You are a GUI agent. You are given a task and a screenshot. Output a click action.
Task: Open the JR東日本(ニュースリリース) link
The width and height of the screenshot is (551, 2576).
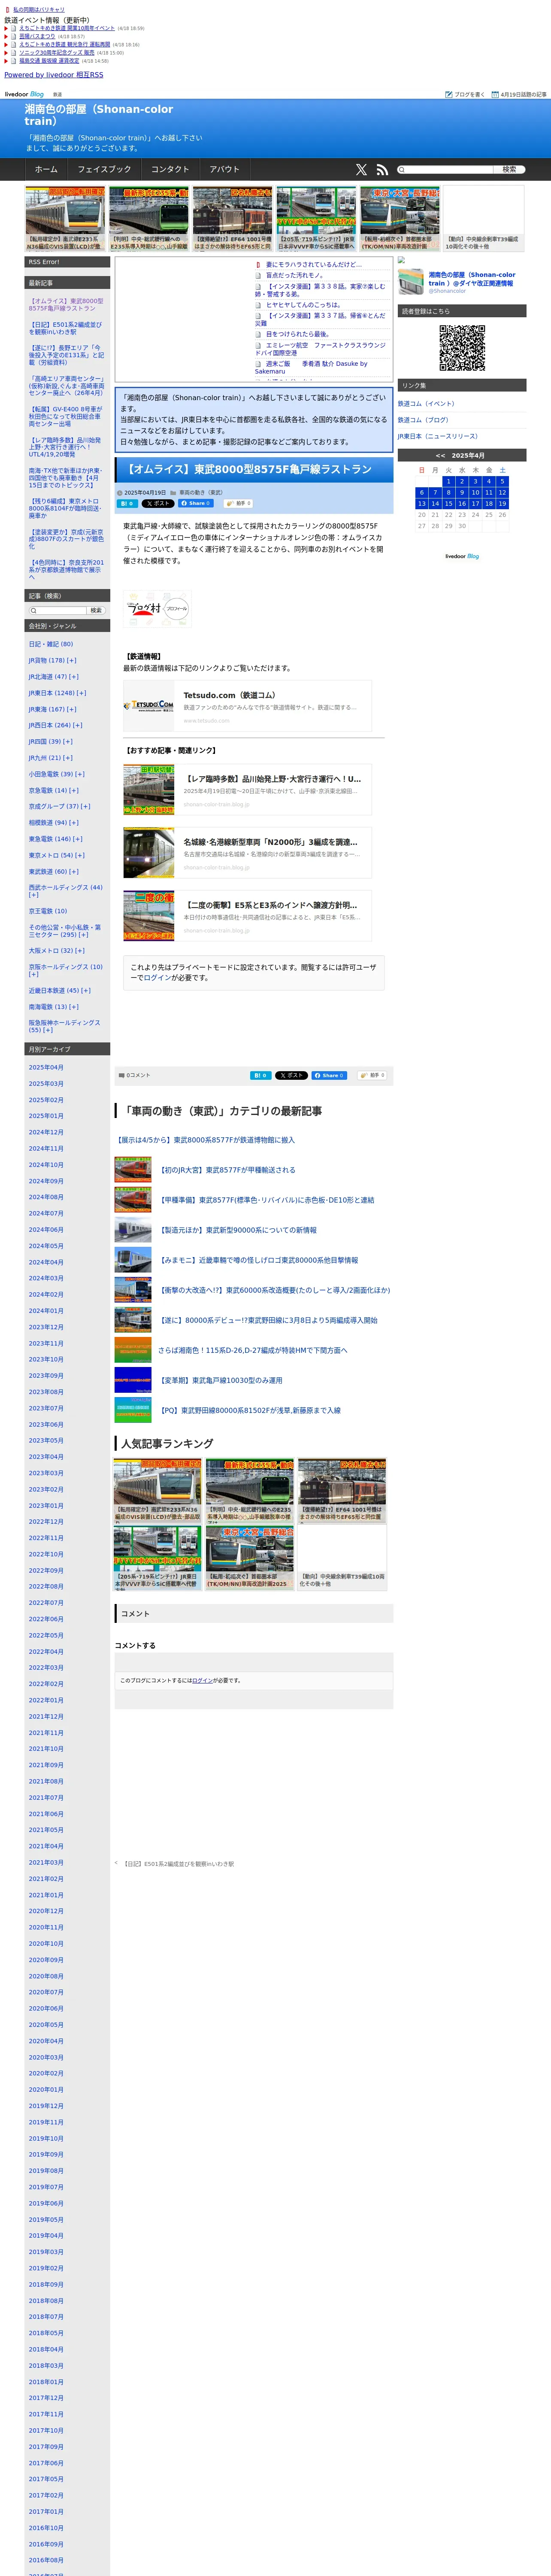(x=438, y=436)
